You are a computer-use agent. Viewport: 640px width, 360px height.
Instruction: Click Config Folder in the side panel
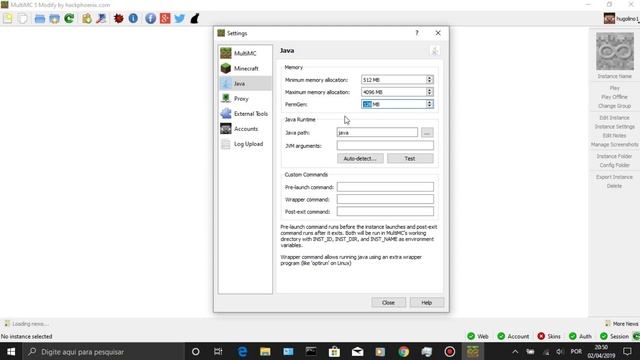pyautogui.click(x=614, y=165)
